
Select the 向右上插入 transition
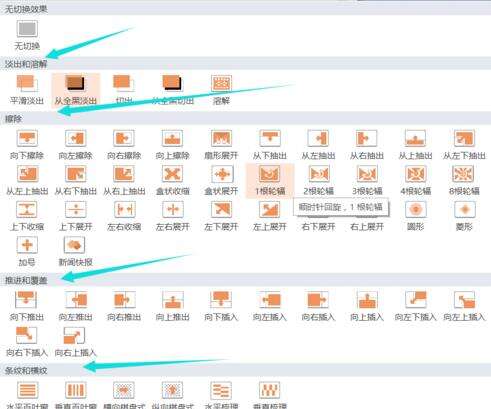[76, 342]
